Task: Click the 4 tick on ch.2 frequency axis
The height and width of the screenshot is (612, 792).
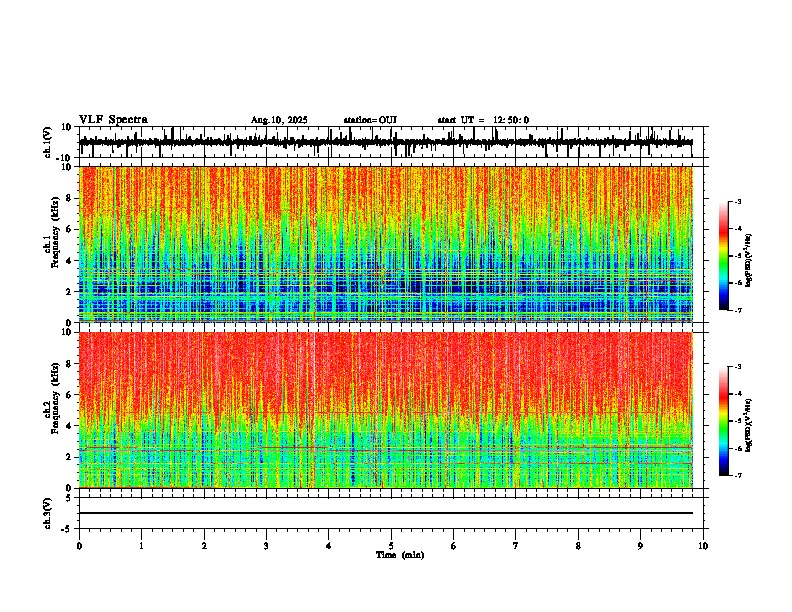Action: click(x=69, y=426)
